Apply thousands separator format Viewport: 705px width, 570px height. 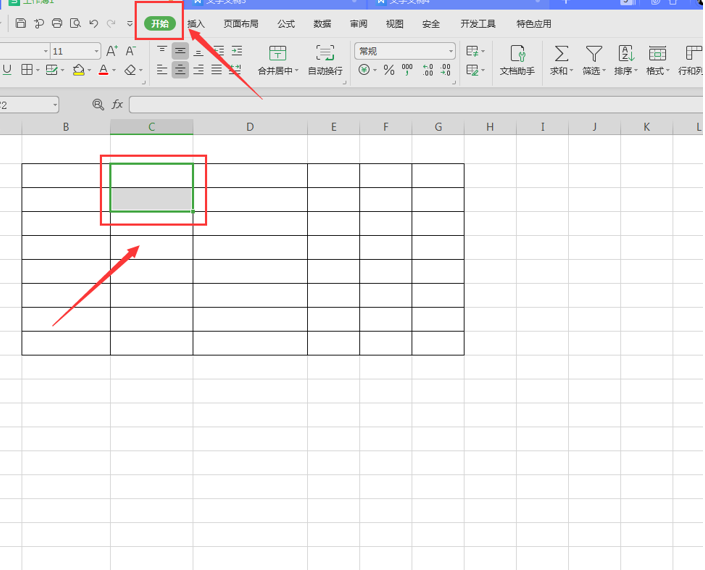click(x=407, y=70)
